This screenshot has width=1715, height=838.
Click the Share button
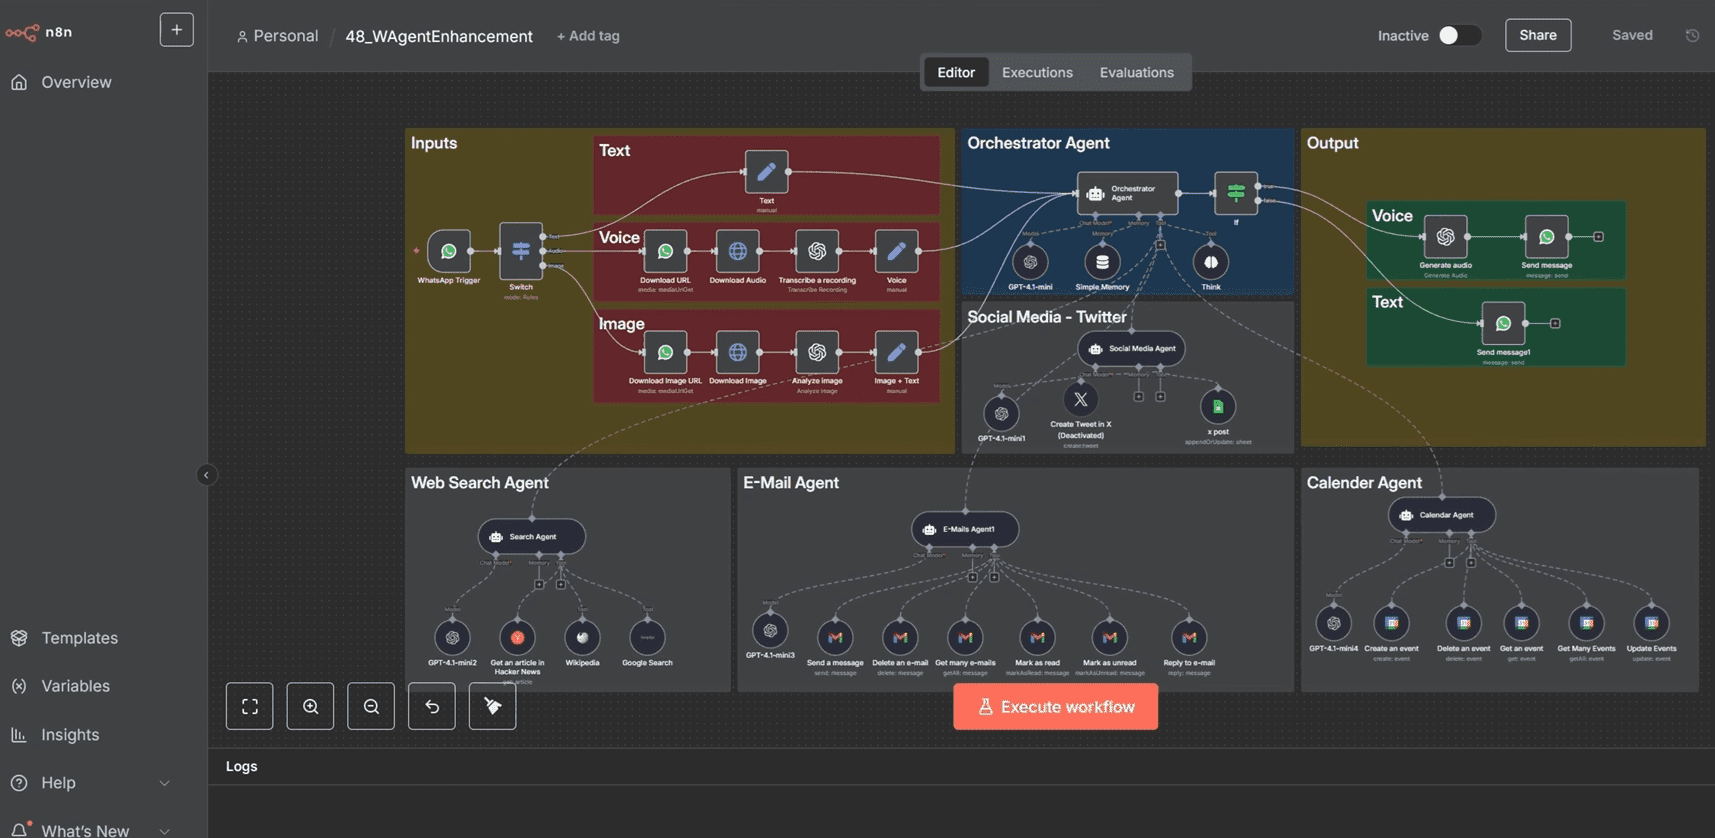1537,35
